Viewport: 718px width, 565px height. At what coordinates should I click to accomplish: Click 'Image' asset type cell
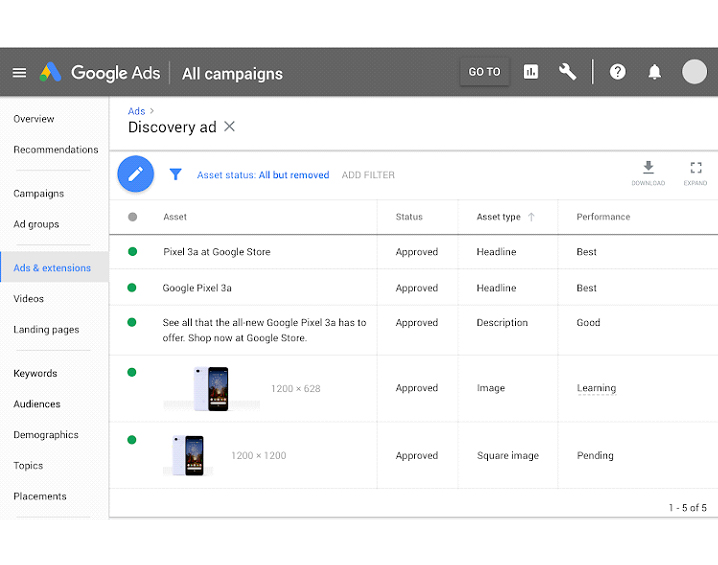(490, 388)
